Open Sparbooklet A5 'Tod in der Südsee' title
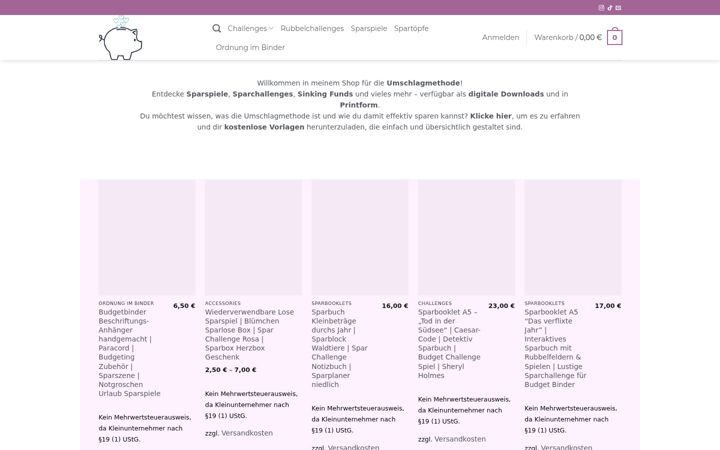Screen dimensions: 720x450 pos(449,343)
